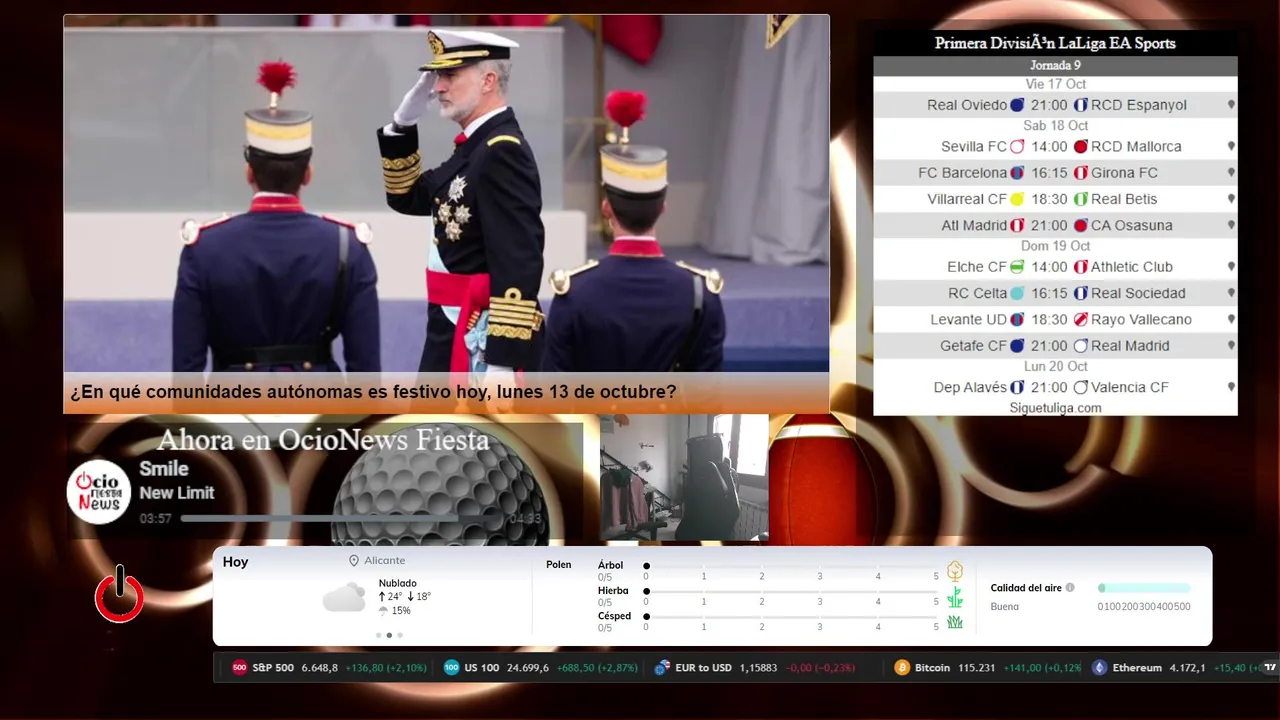Click the OcioNews round logo
The image size is (1280, 720).
click(99, 491)
